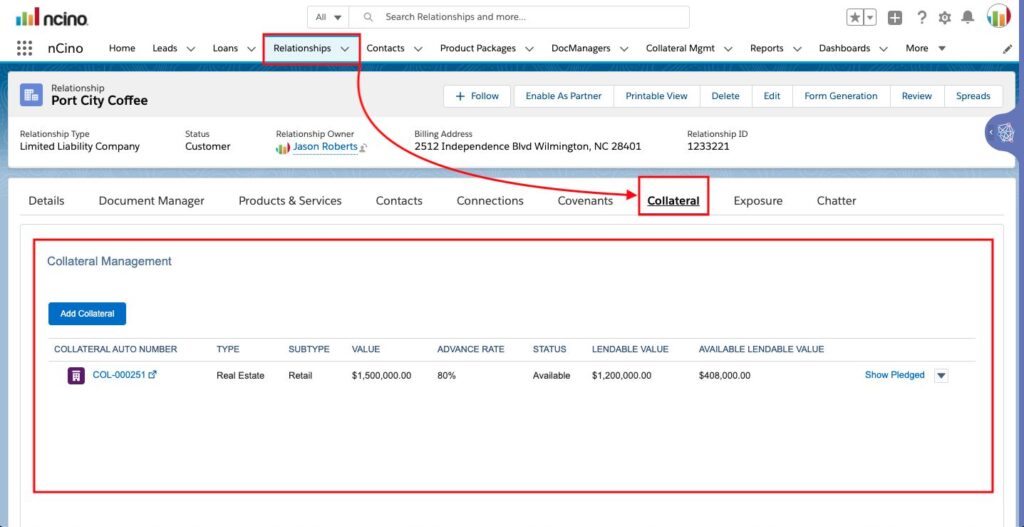The height and width of the screenshot is (527, 1024).
Task: Expand the Collateral Mgmt chevron
Action: pyautogui.click(x=728, y=49)
